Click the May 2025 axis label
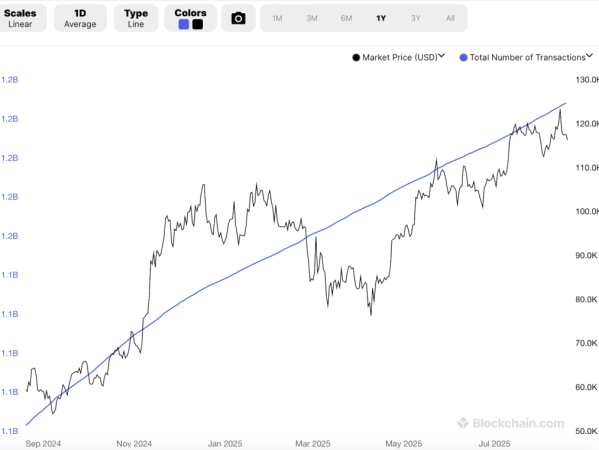The height and width of the screenshot is (450, 599). click(404, 444)
